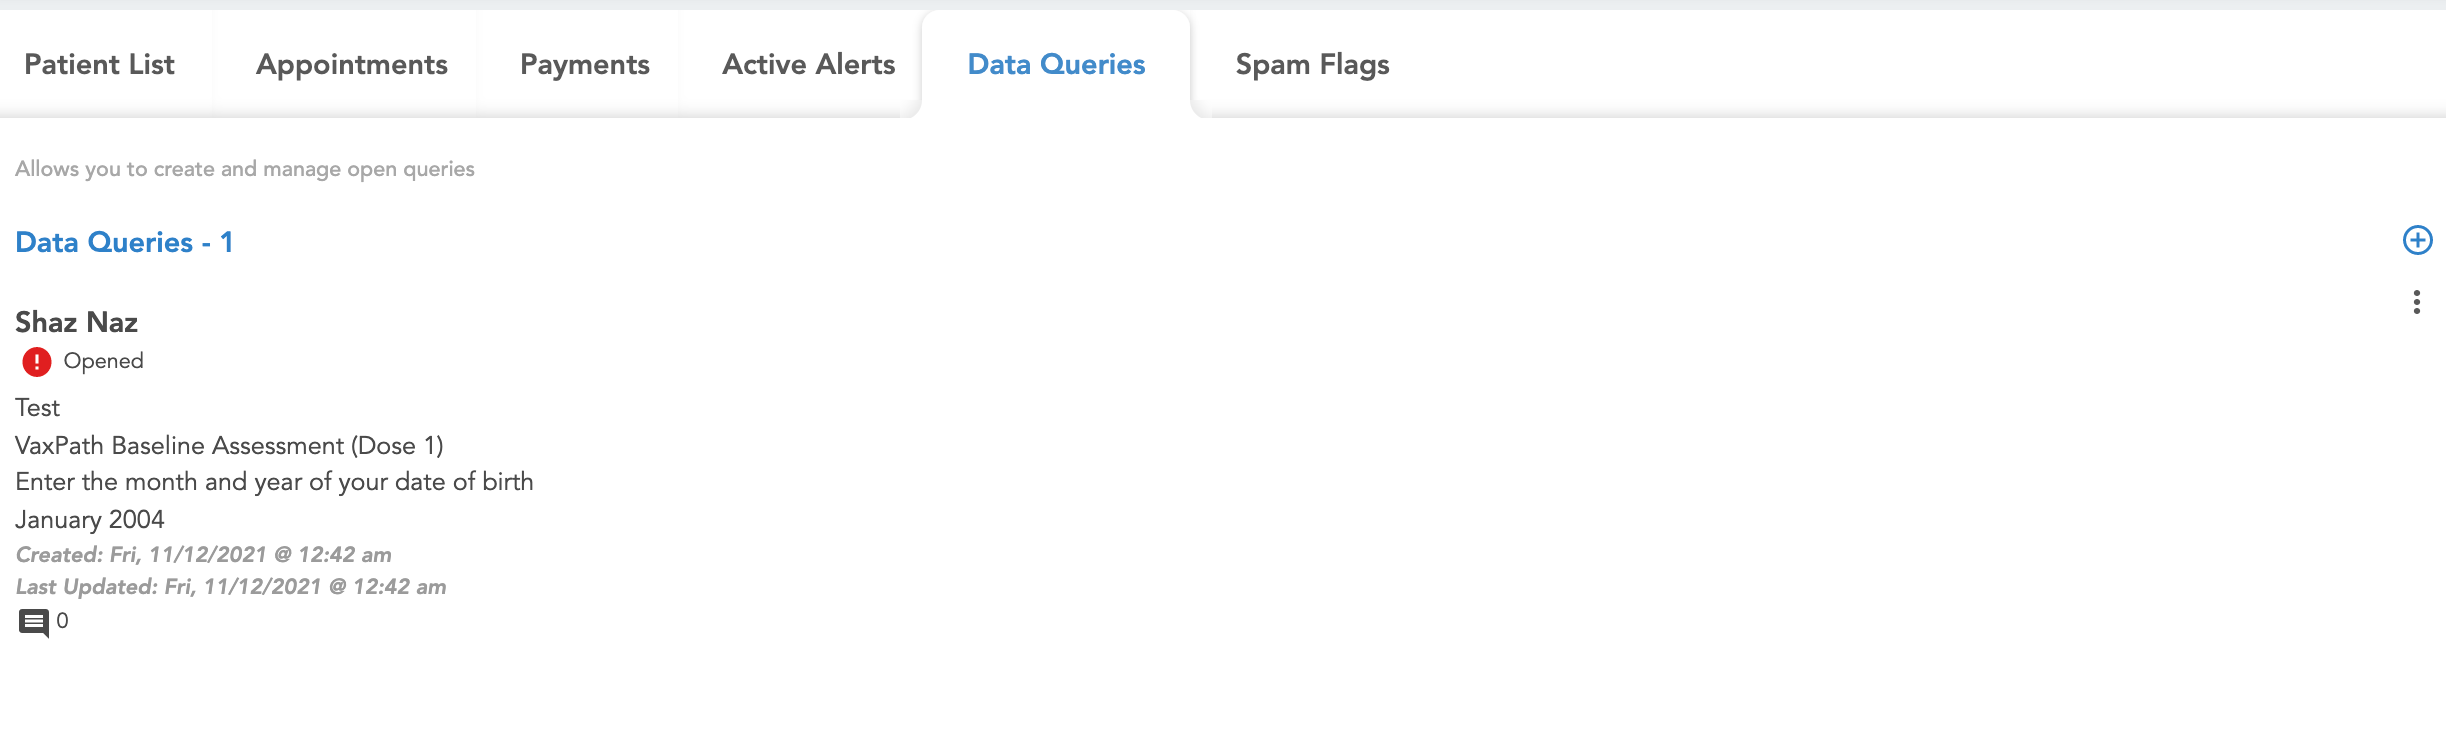Viewport: 2446px width, 744px height.
Task: Click the date of birth question text
Action: pyautogui.click(x=274, y=482)
